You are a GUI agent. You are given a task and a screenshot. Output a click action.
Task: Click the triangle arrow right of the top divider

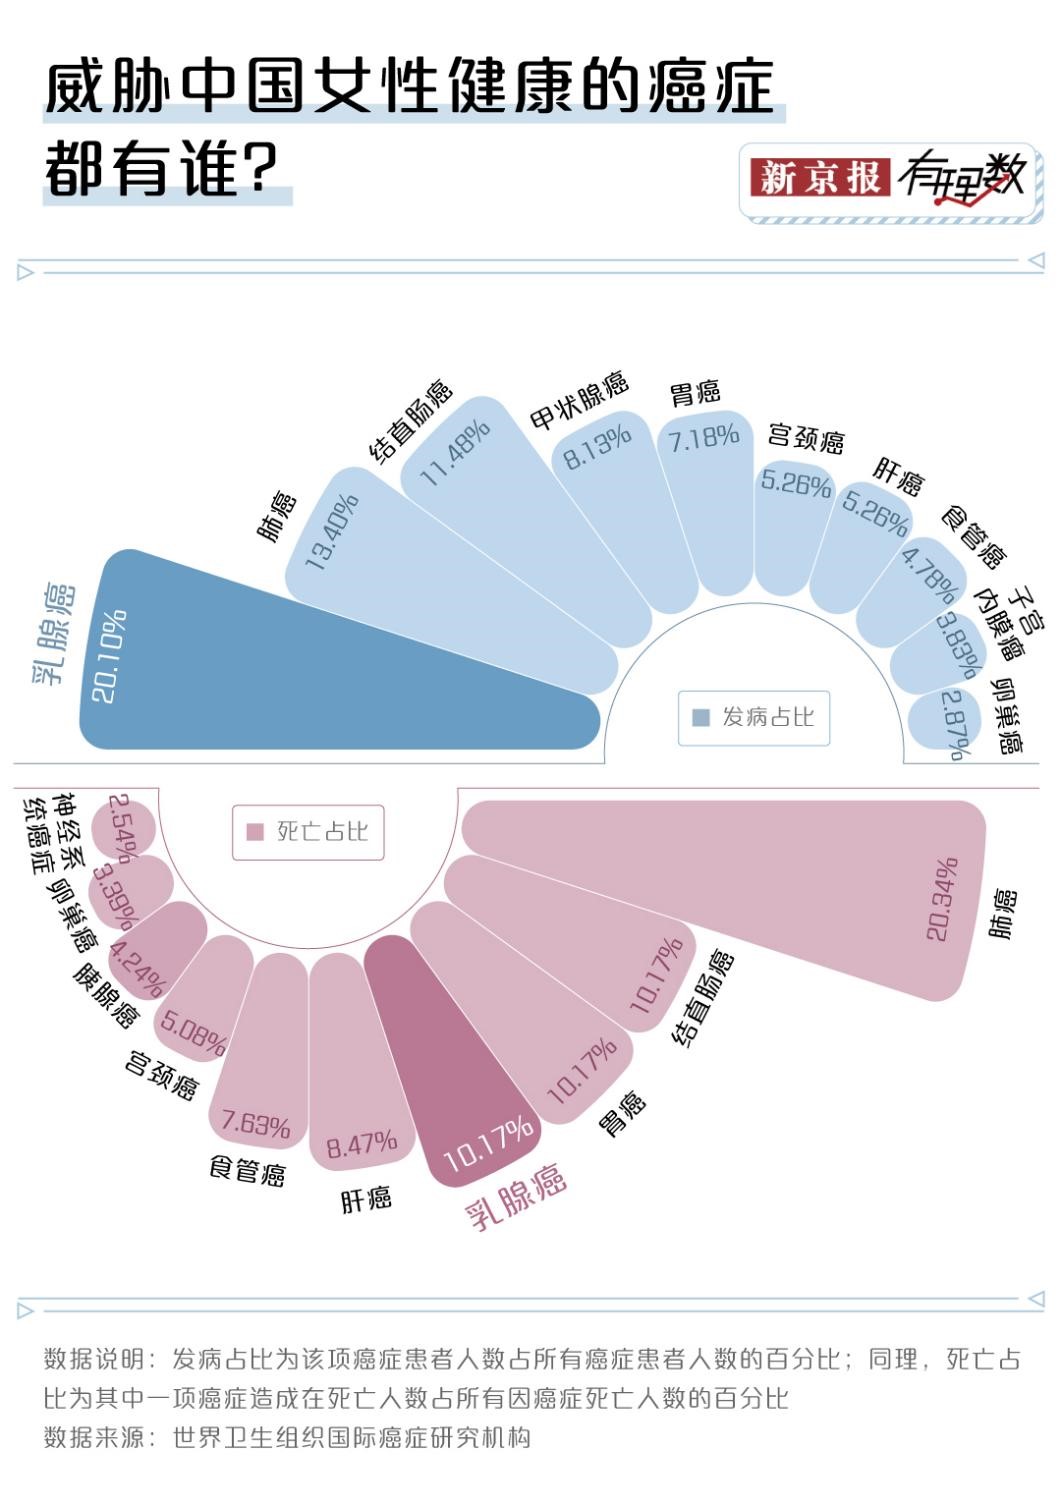point(1036,261)
